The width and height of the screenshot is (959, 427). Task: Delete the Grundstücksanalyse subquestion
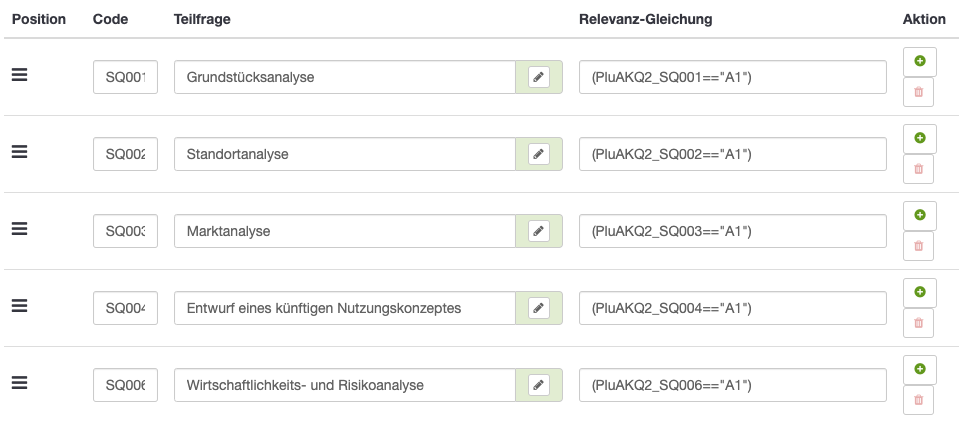point(919,93)
